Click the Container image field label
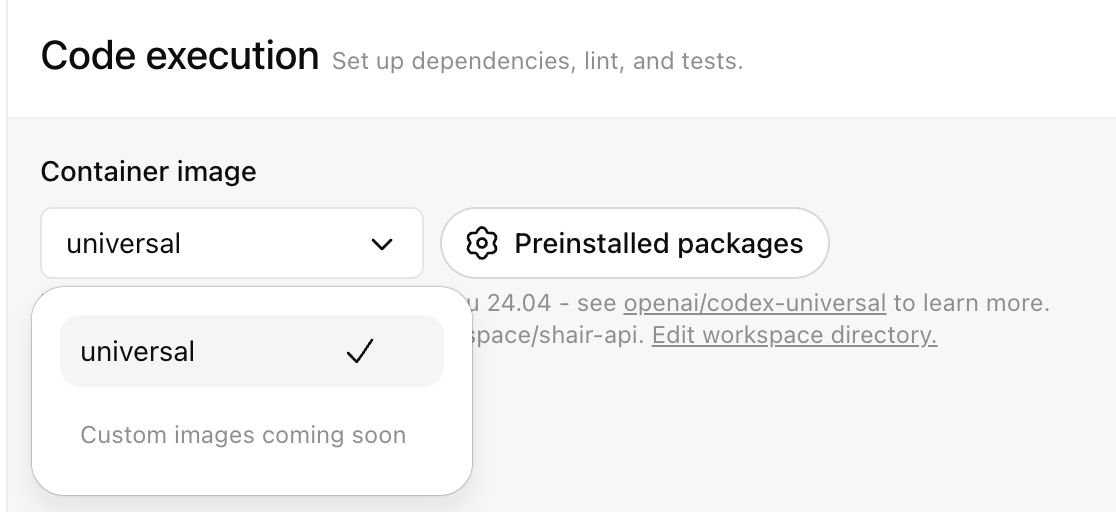The height and width of the screenshot is (512, 1116). click(x=148, y=171)
